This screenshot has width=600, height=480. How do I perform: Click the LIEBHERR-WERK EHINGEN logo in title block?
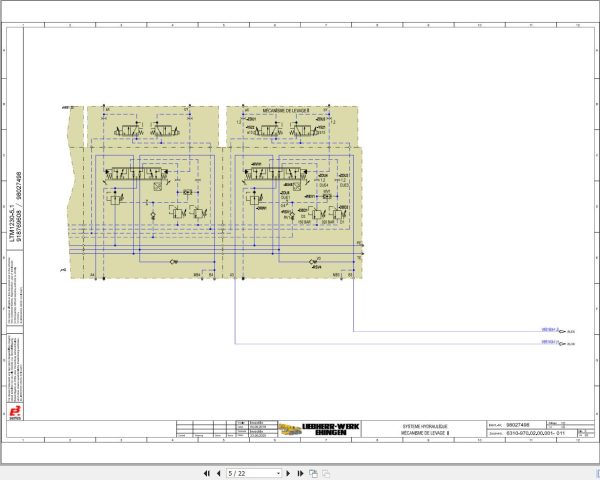pyautogui.click(x=331, y=429)
